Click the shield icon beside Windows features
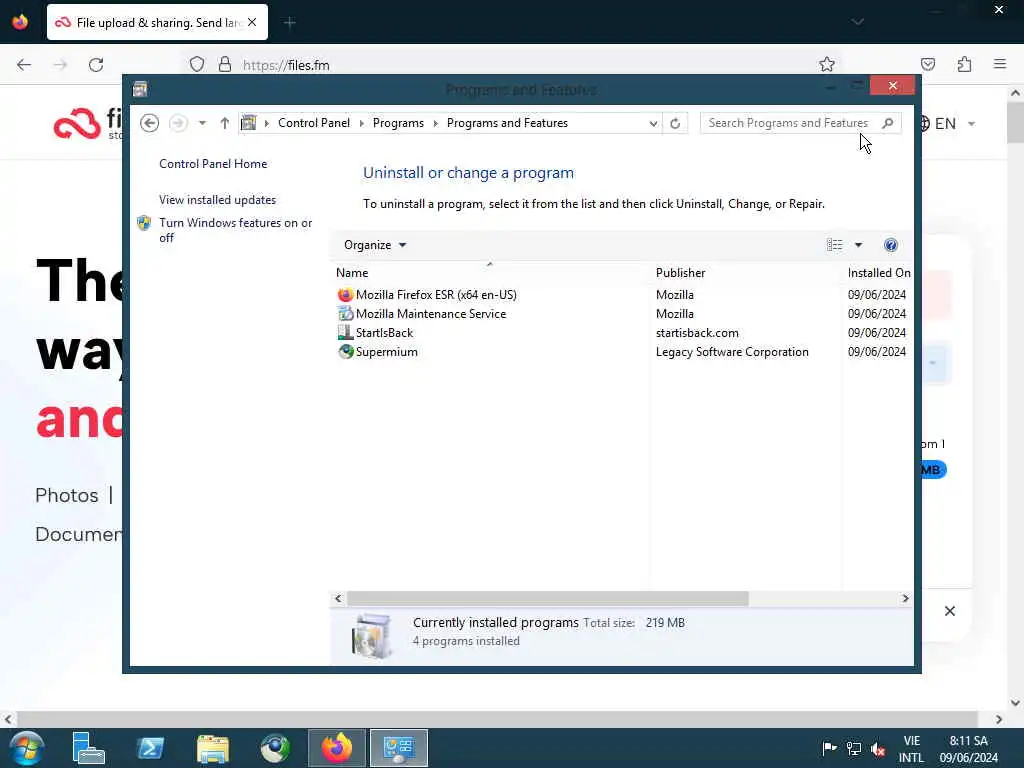1024x768 pixels. pos(144,223)
